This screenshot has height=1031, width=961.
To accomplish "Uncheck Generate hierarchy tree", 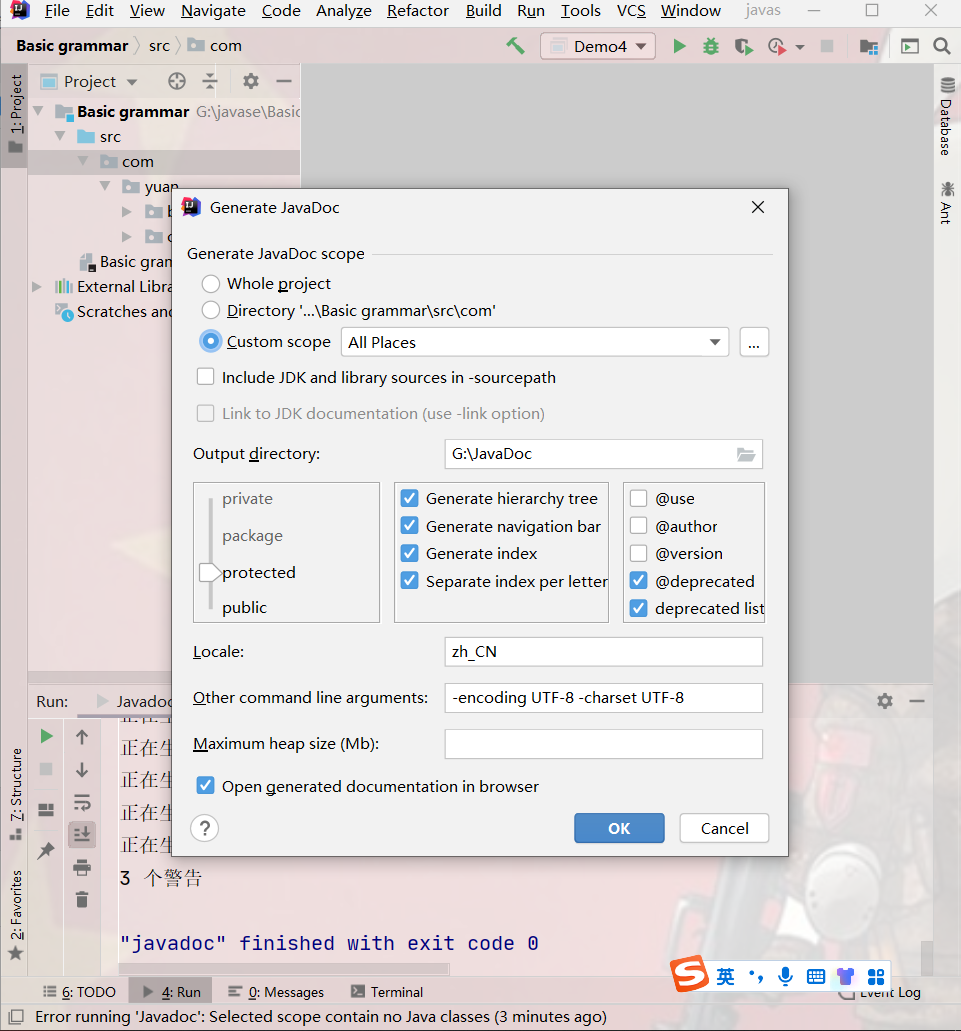I will (x=410, y=498).
